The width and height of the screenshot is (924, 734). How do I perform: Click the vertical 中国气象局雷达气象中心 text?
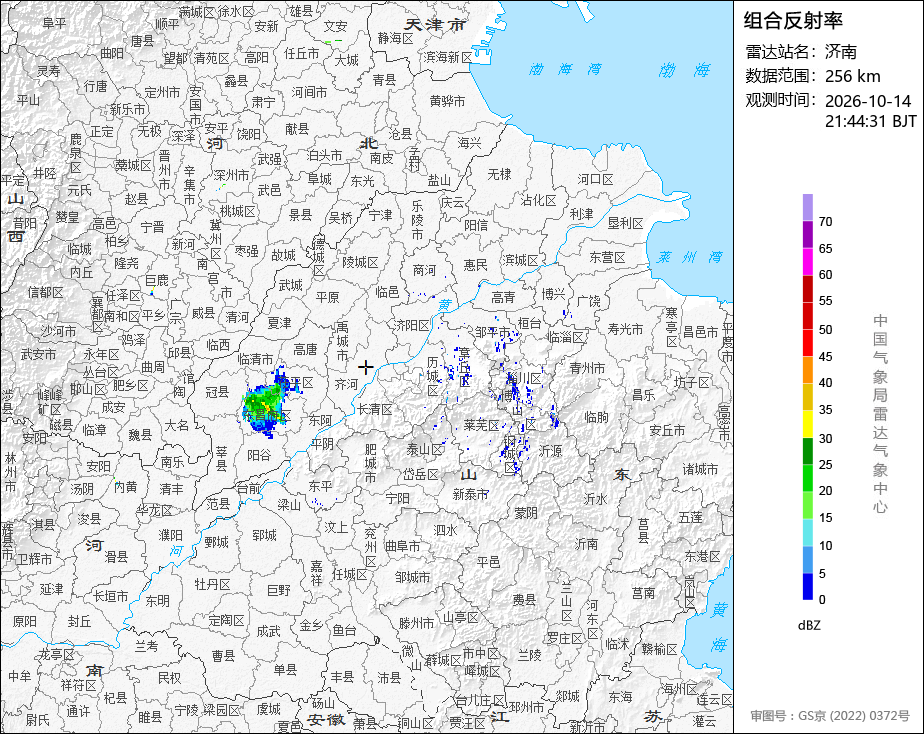(880, 414)
